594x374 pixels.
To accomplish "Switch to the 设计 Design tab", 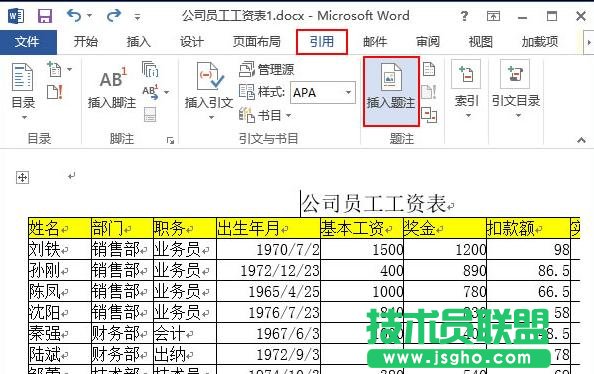I will point(191,42).
